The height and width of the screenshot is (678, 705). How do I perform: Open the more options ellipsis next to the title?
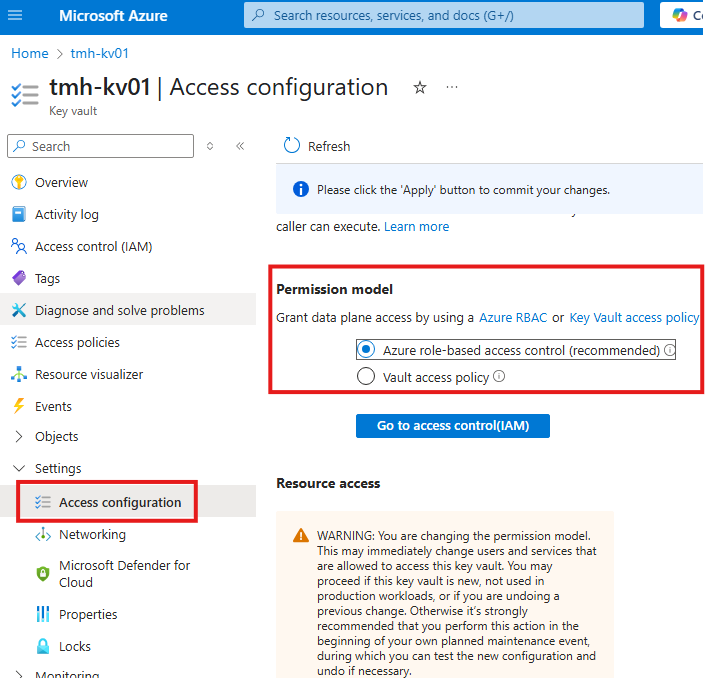pyautogui.click(x=452, y=87)
